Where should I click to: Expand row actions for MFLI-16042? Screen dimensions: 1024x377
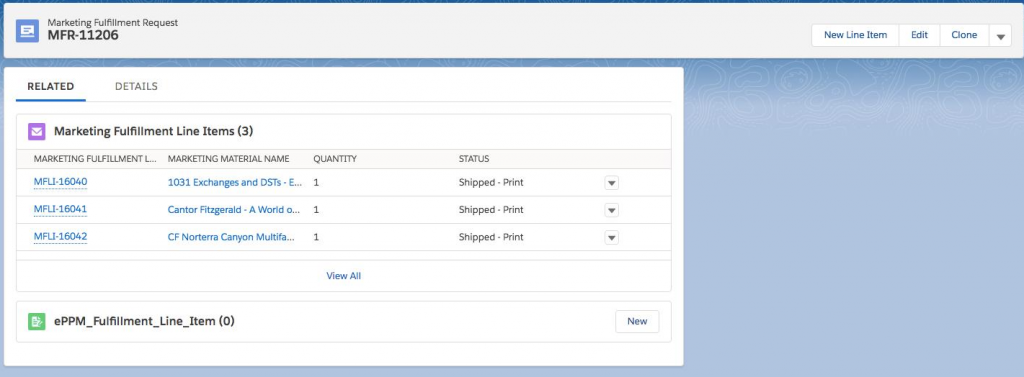611,238
